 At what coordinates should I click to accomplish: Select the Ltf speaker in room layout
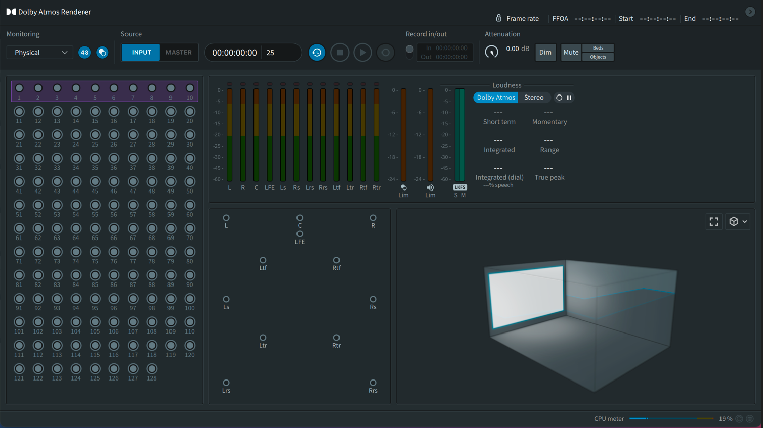point(263,260)
